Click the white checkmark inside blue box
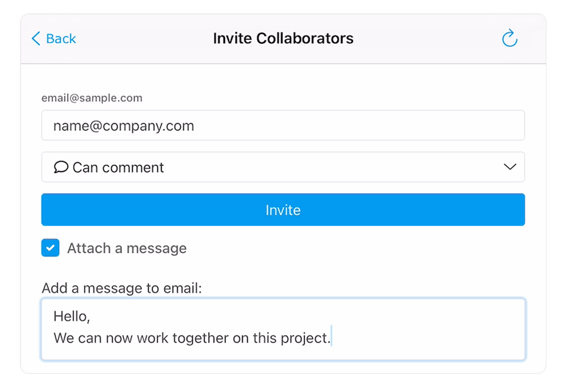 [50, 248]
